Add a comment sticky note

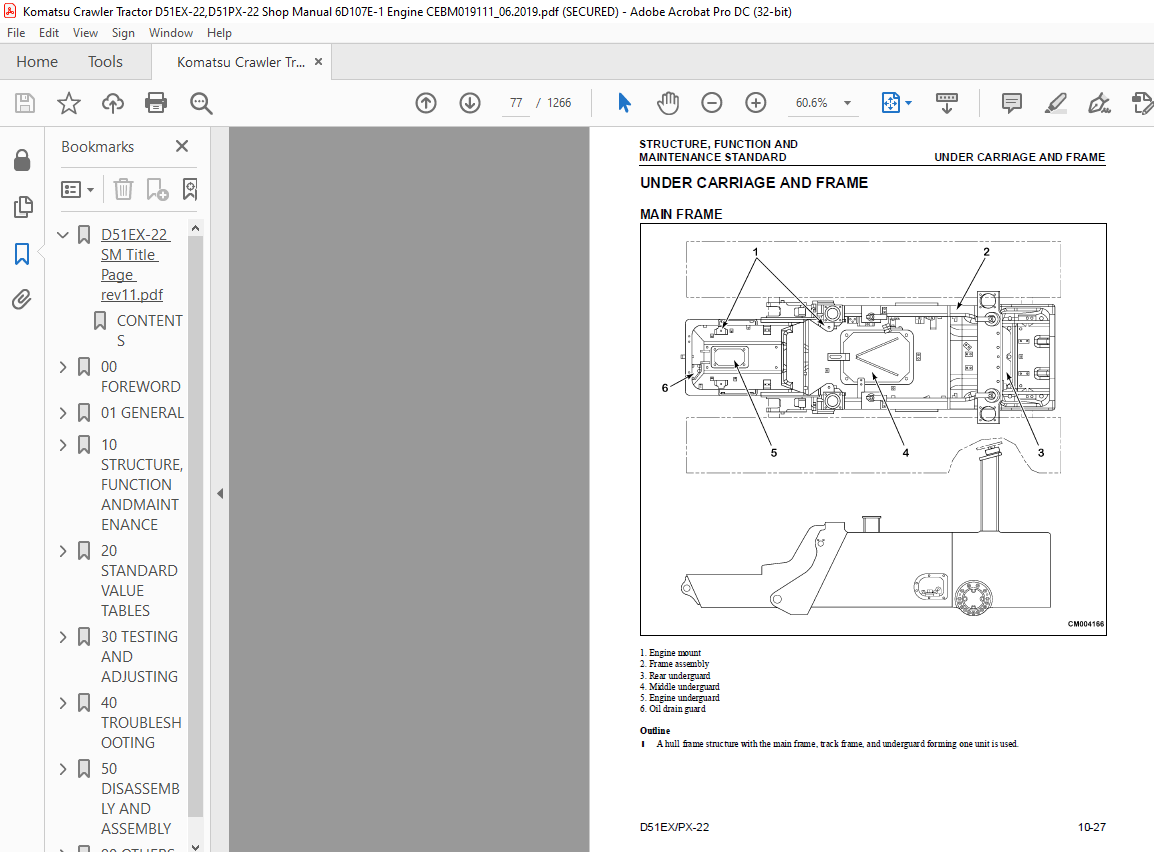click(x=1012, y=103)
